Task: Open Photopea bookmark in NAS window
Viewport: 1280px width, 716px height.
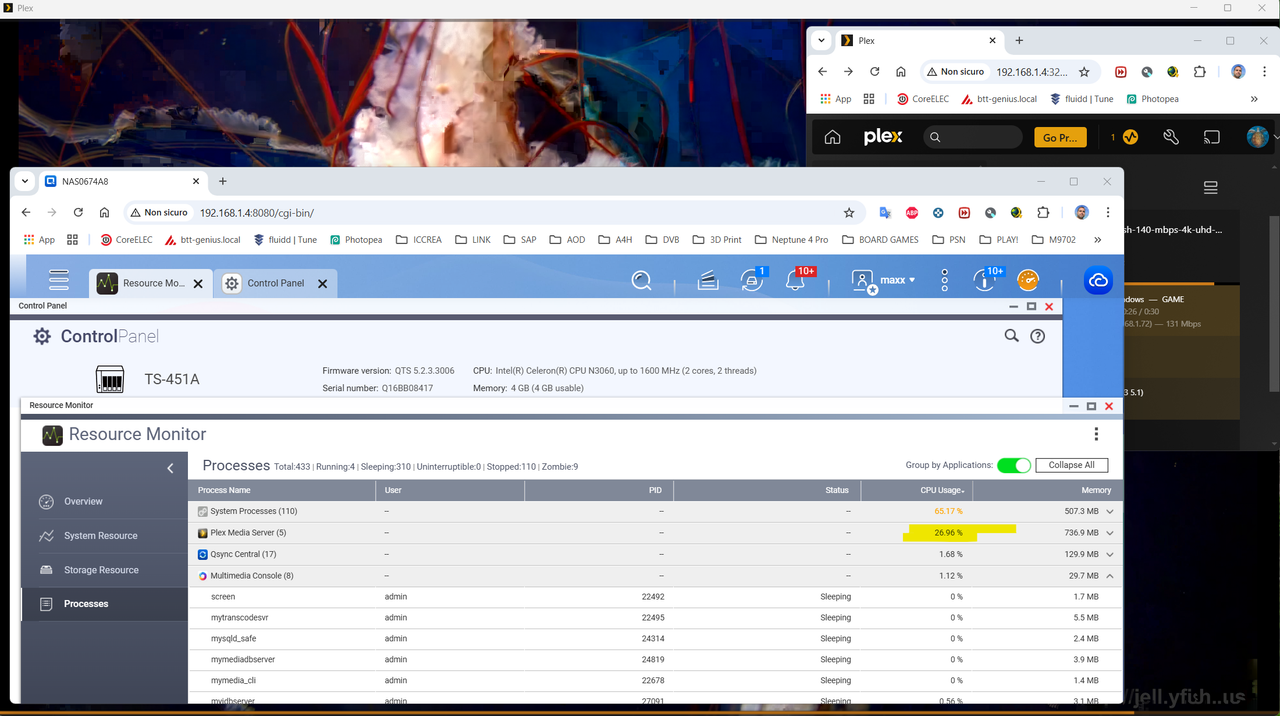Action: tap(356, 240)
